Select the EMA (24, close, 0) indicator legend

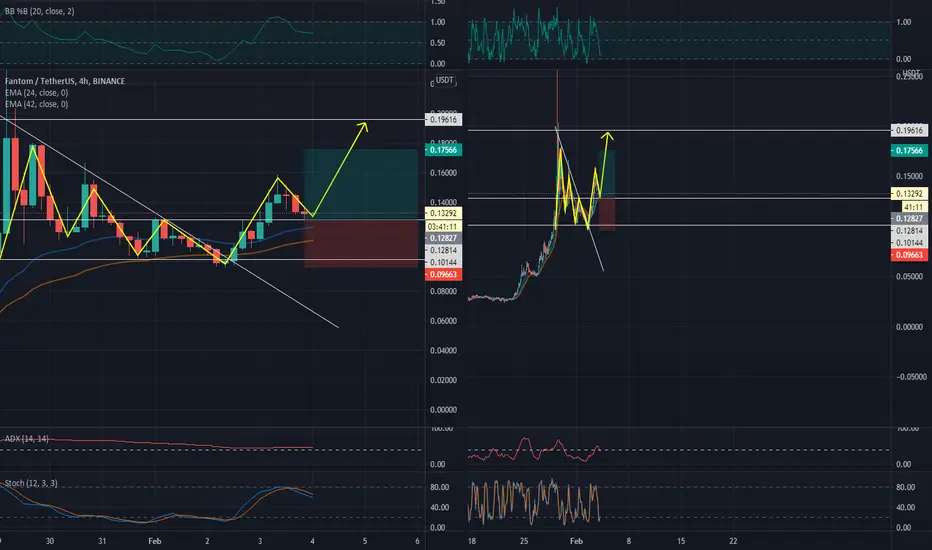36,93
